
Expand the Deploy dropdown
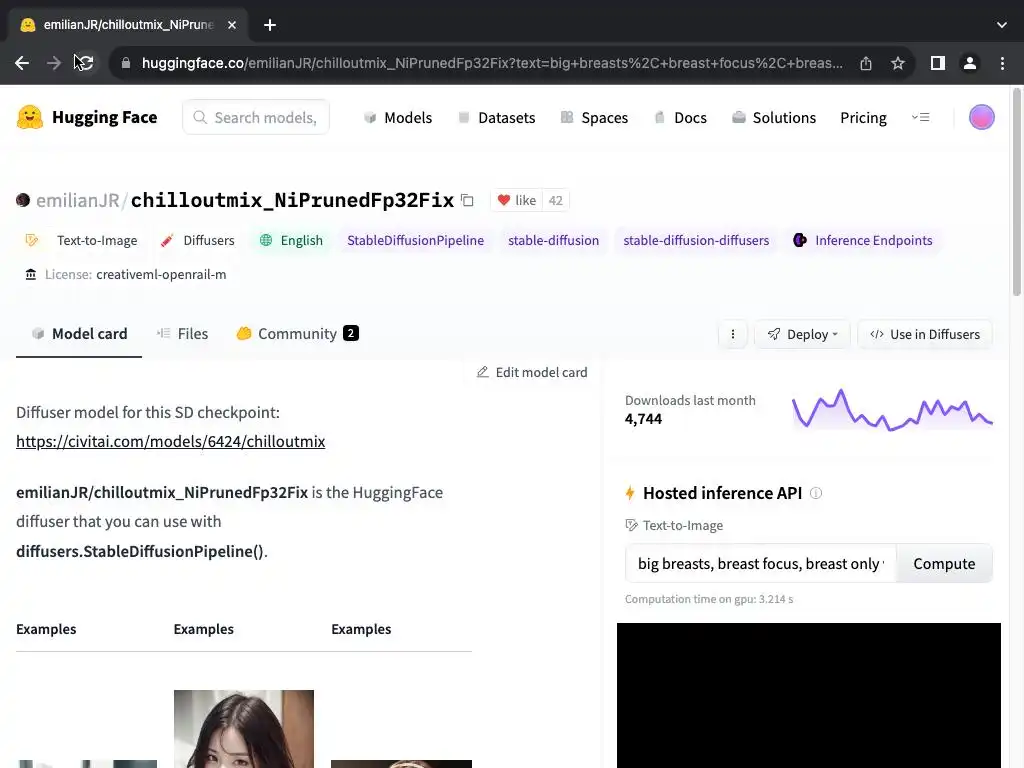pos(803,334)
